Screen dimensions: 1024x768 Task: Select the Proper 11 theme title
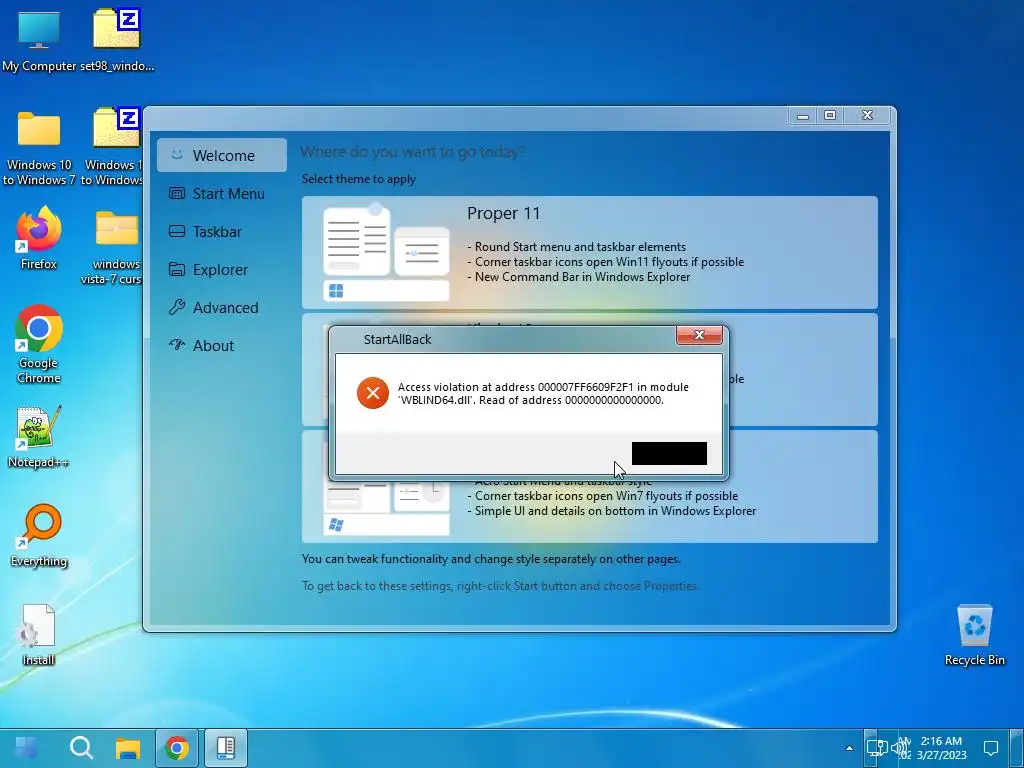click(504, 214)
